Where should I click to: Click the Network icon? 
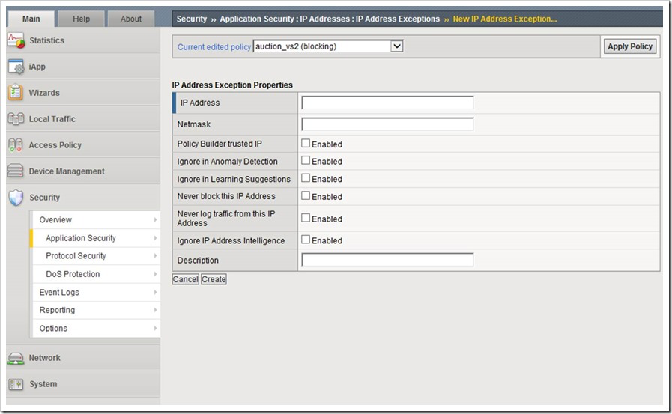16,358
